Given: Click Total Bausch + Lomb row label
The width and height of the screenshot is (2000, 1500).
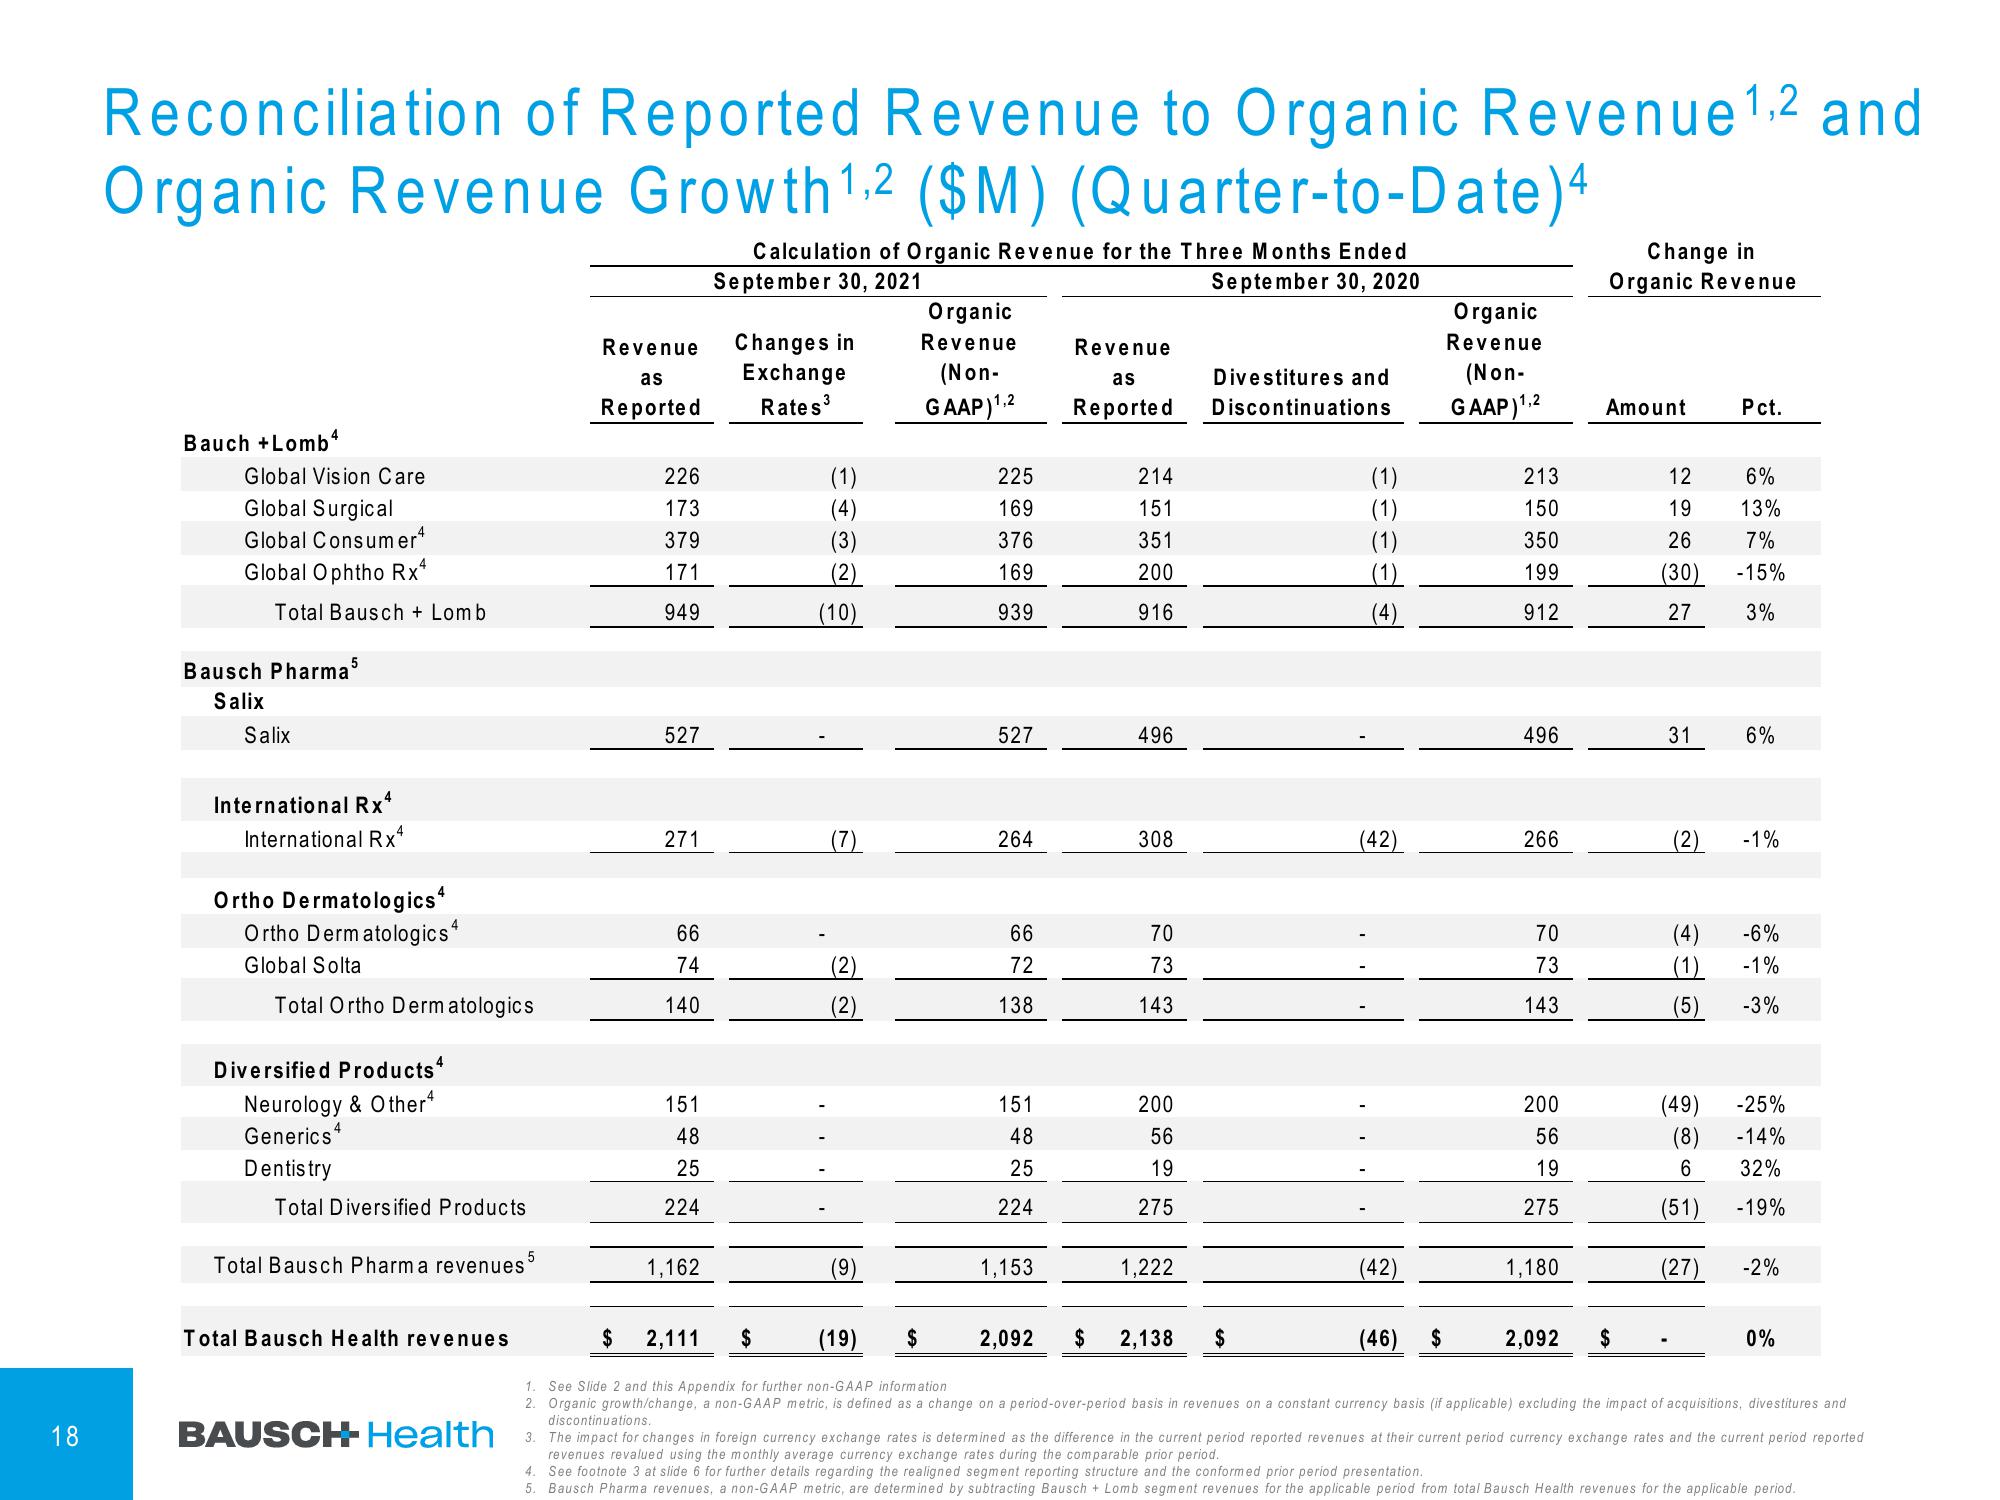Looking at the screenshot, I should (380, 613).
